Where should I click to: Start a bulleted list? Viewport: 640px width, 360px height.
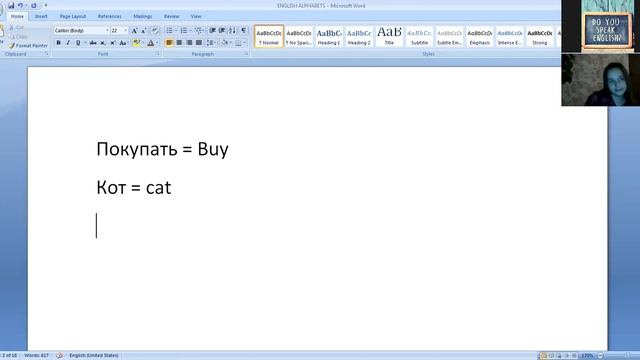[169, 31]
